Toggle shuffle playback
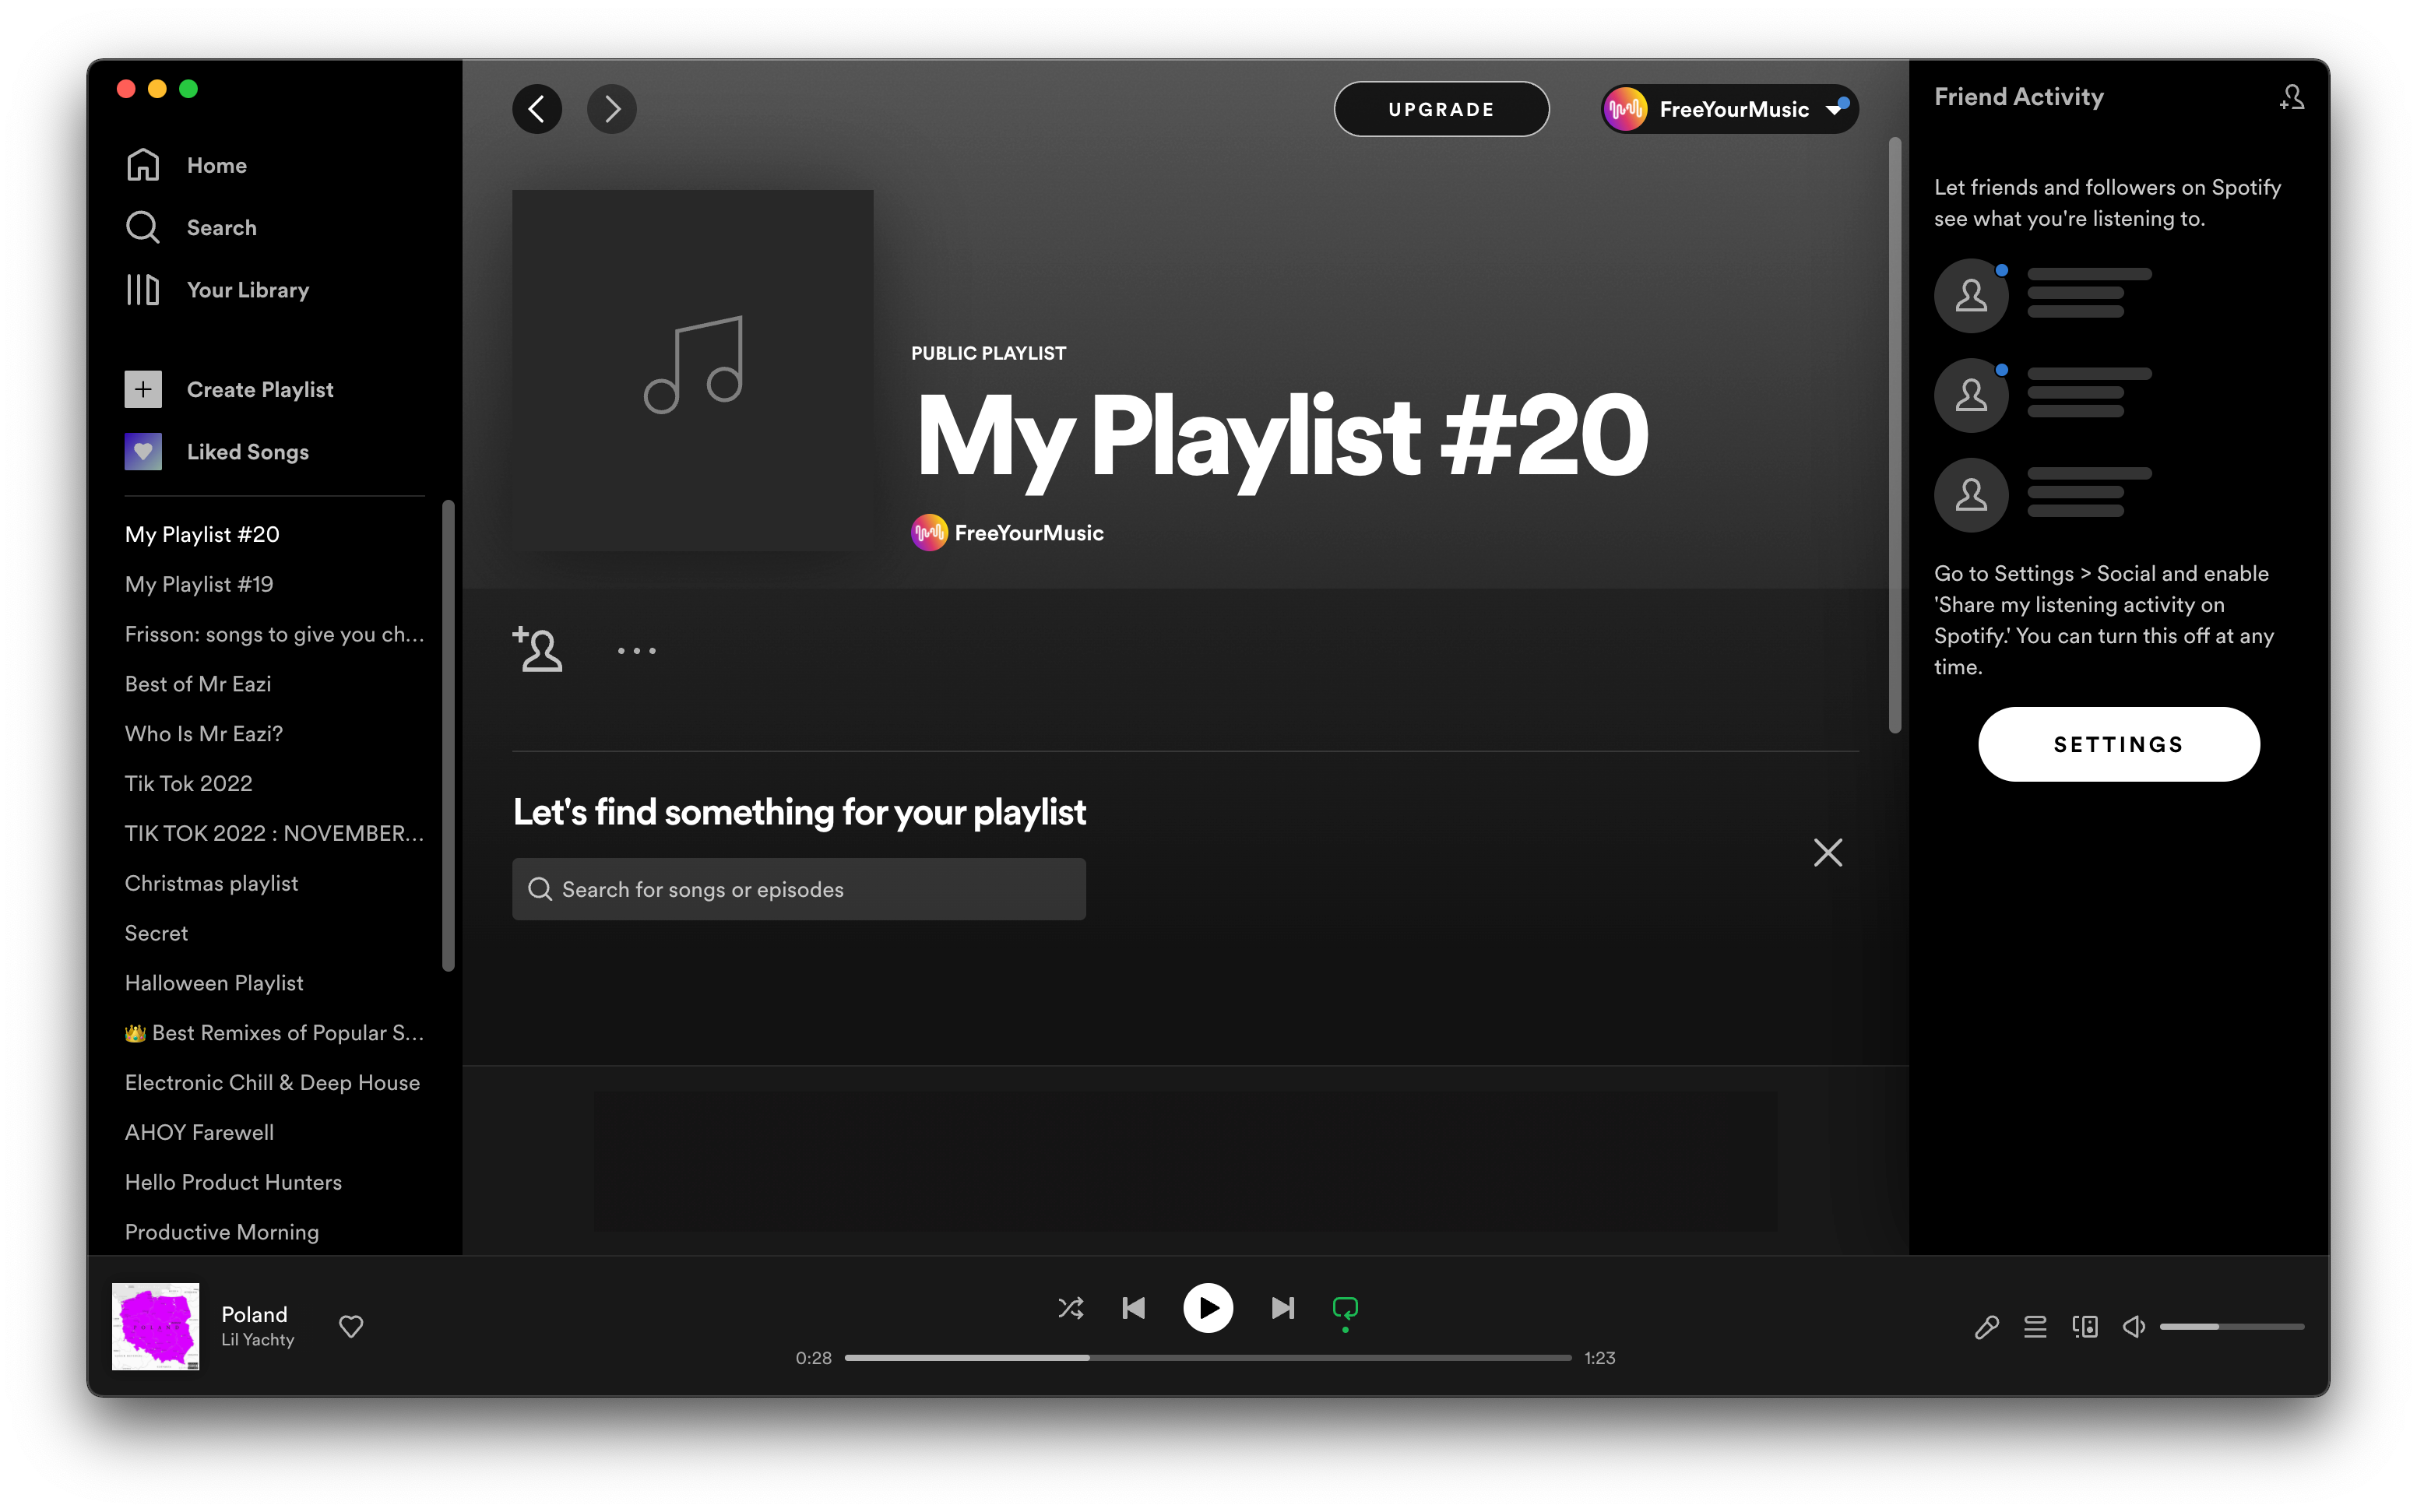The height and width of the screenshot is (1512, 2417). [1070, 1308]
